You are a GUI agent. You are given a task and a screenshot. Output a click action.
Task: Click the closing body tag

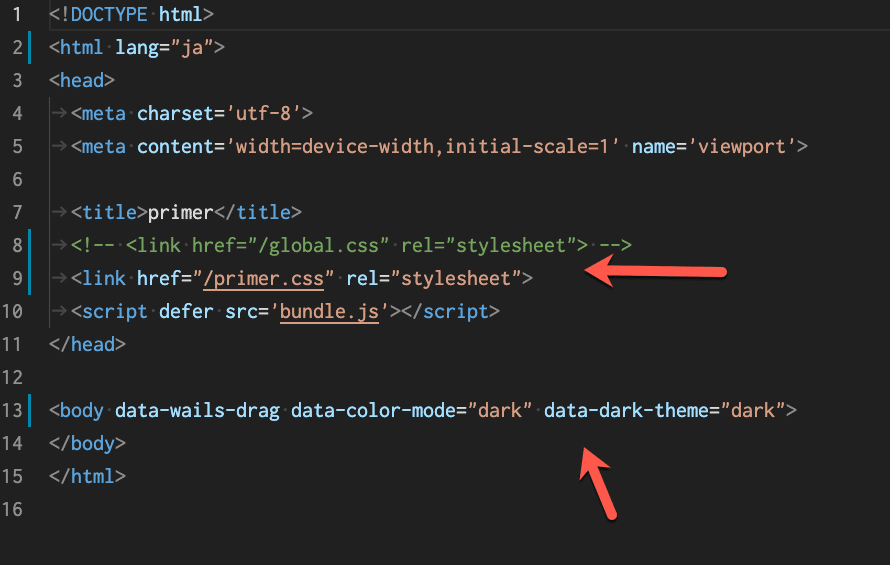[87, 443]
